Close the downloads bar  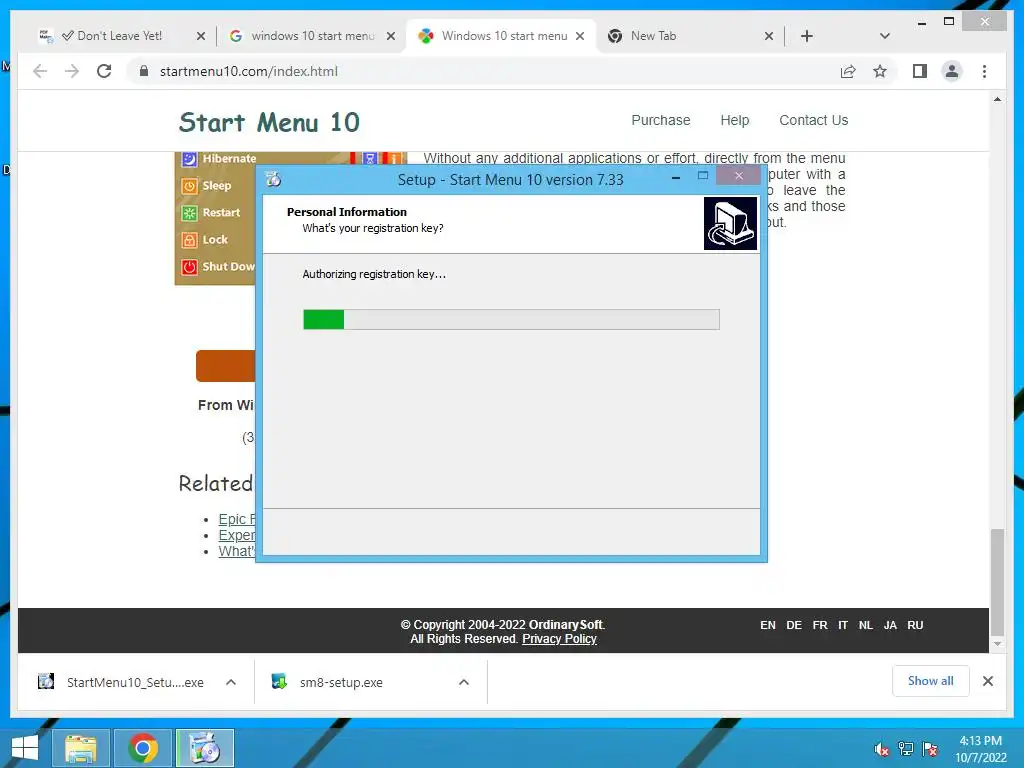coord(988,681)
